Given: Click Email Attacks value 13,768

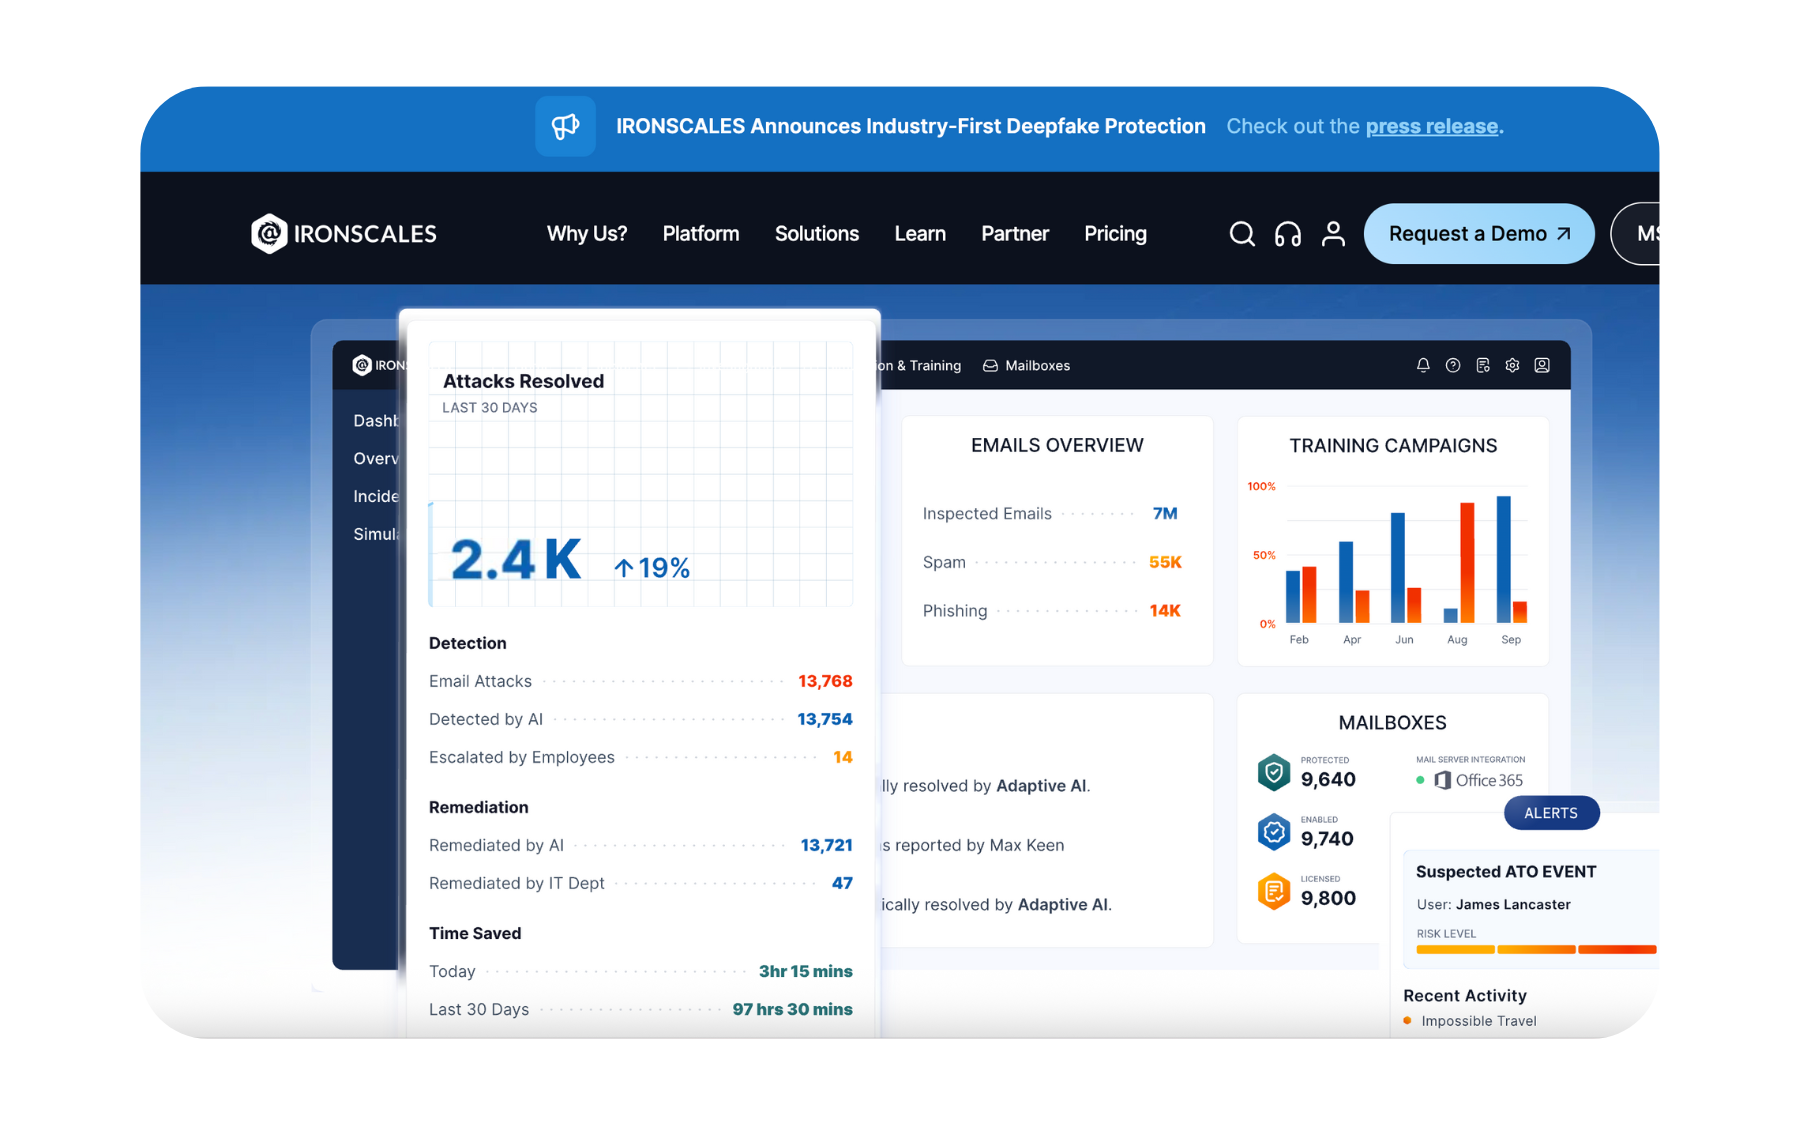Looking at the screenshot, I should click(825, 681).
